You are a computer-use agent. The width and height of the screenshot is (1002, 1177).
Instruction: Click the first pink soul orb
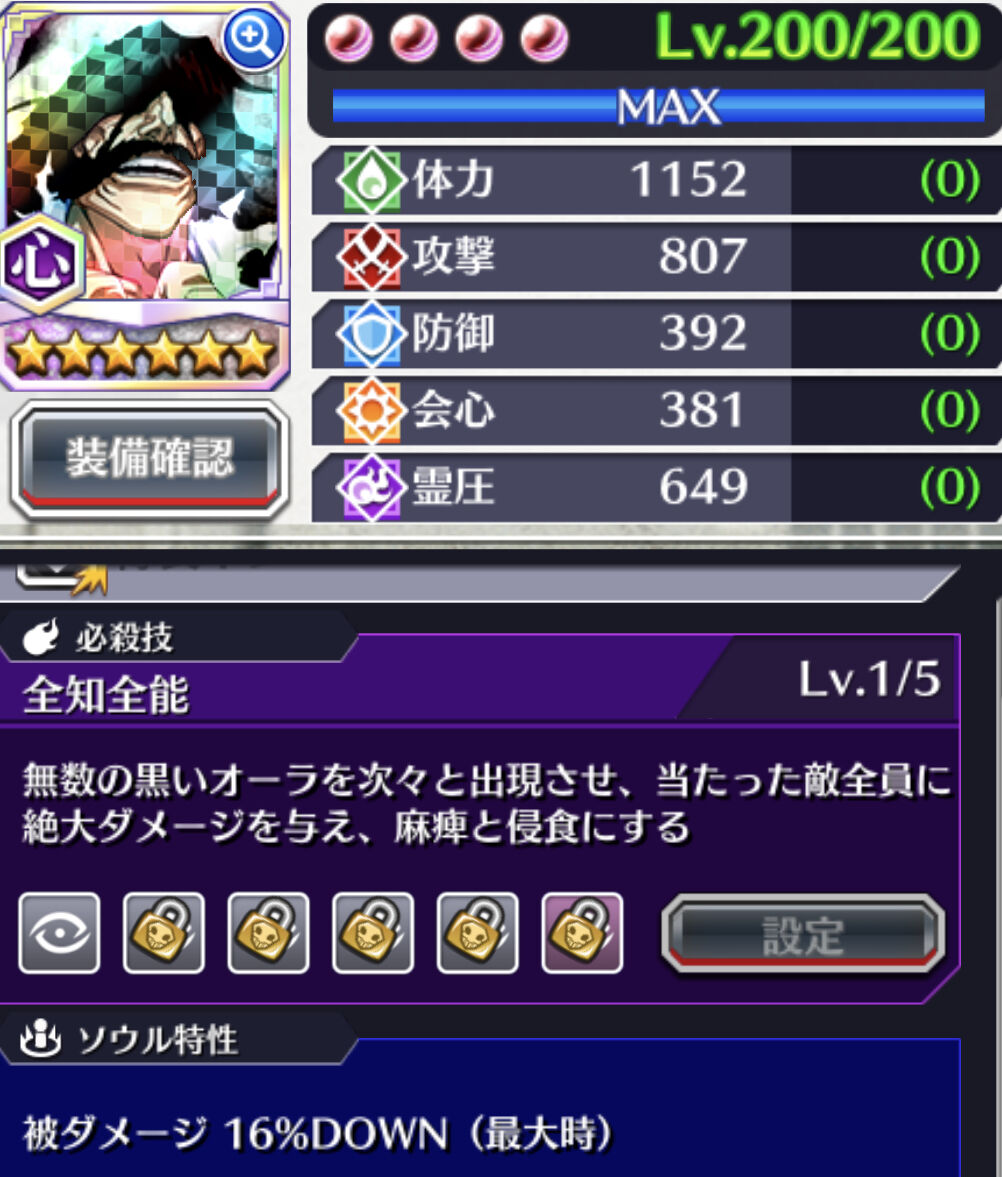[349, 38]
